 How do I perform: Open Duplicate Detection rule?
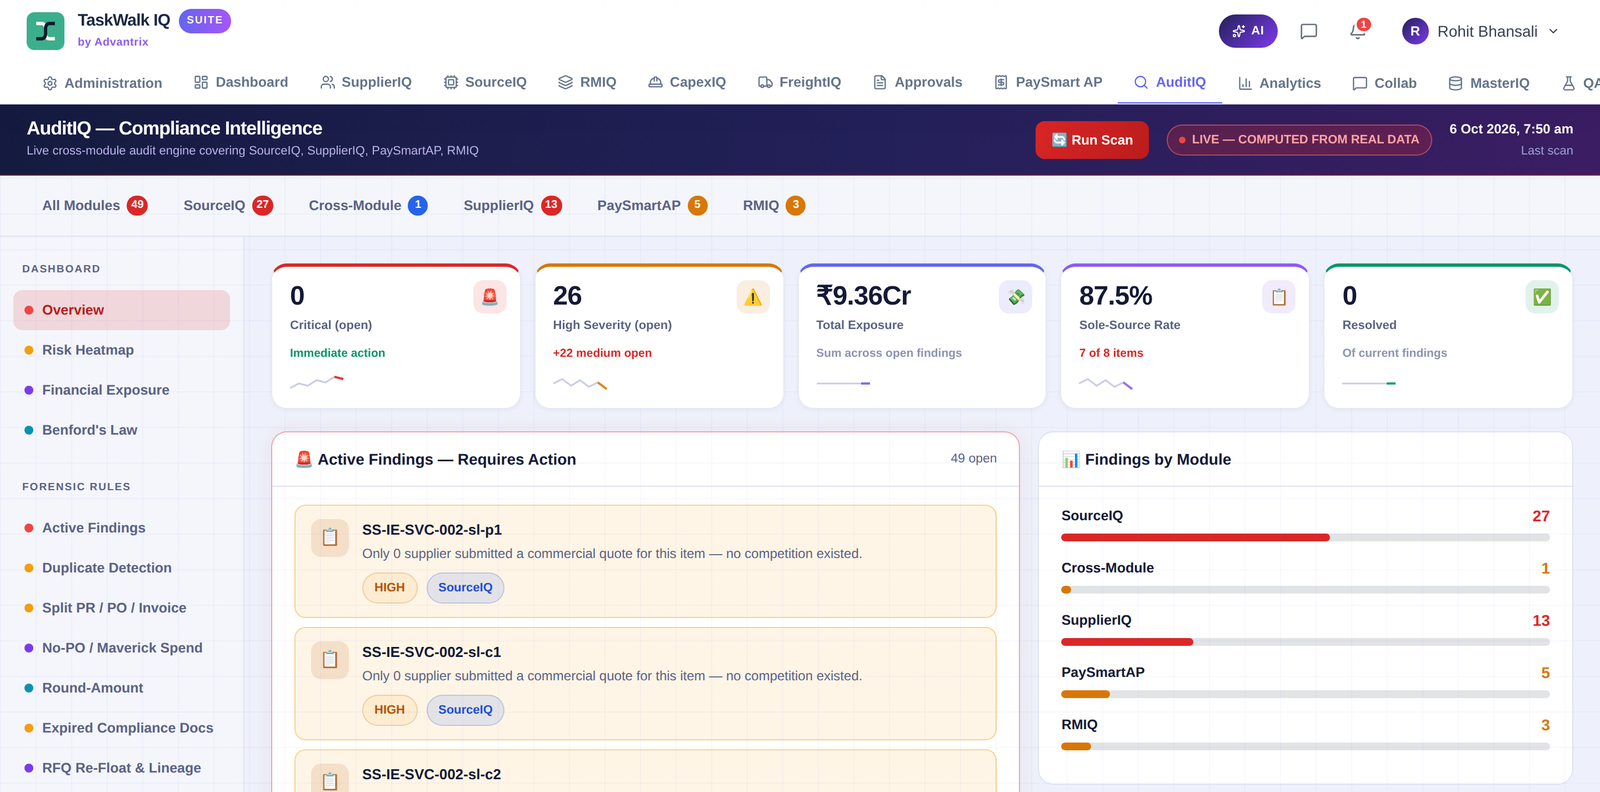(121, 568)
